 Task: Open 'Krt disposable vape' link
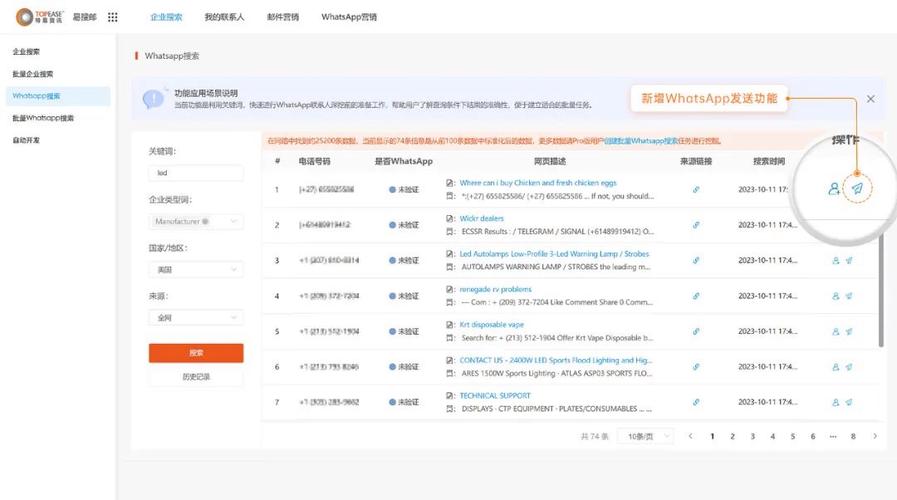click(x=491, y=325)
